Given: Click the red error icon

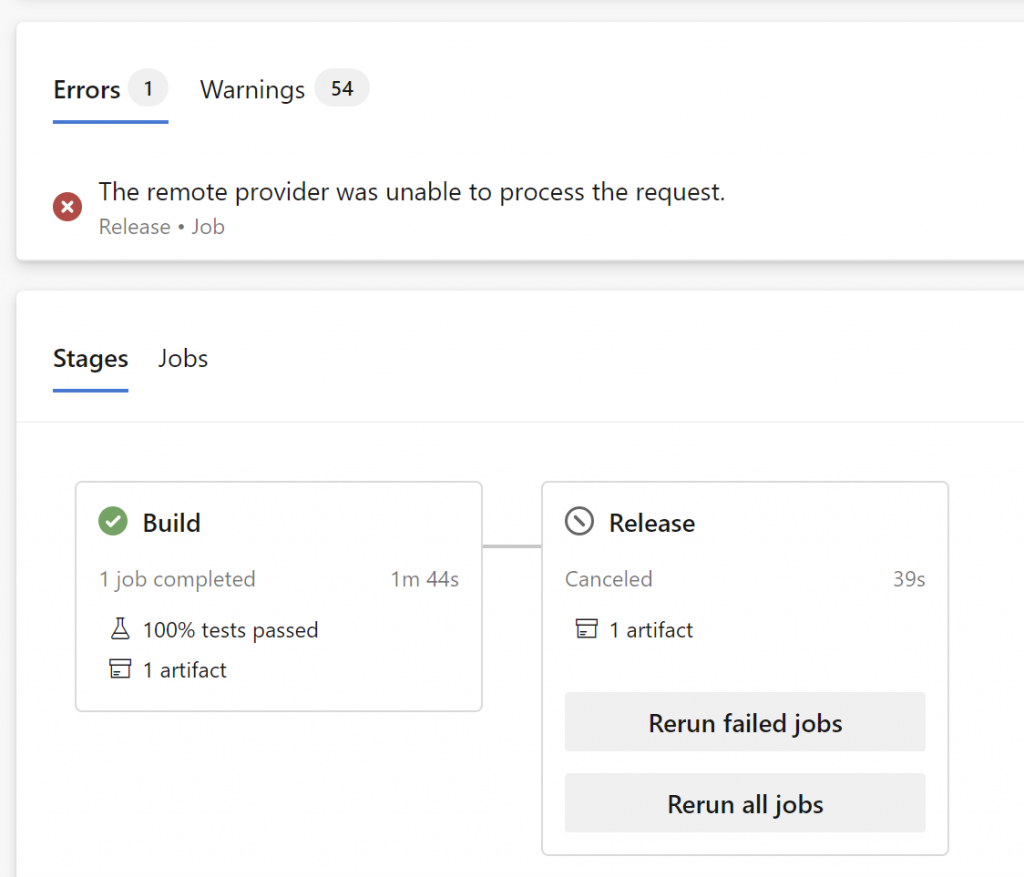Looking at the screenshot, I should 67,207.
